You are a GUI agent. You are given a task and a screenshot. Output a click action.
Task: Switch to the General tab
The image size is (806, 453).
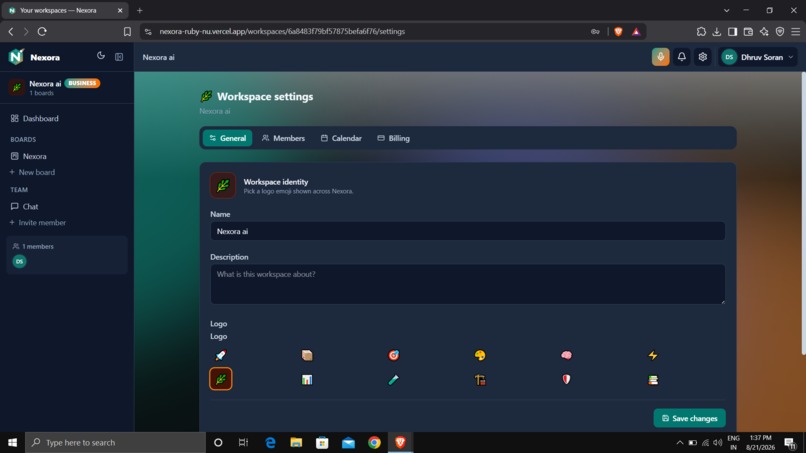pyautogui.click(x=227, y=138)
